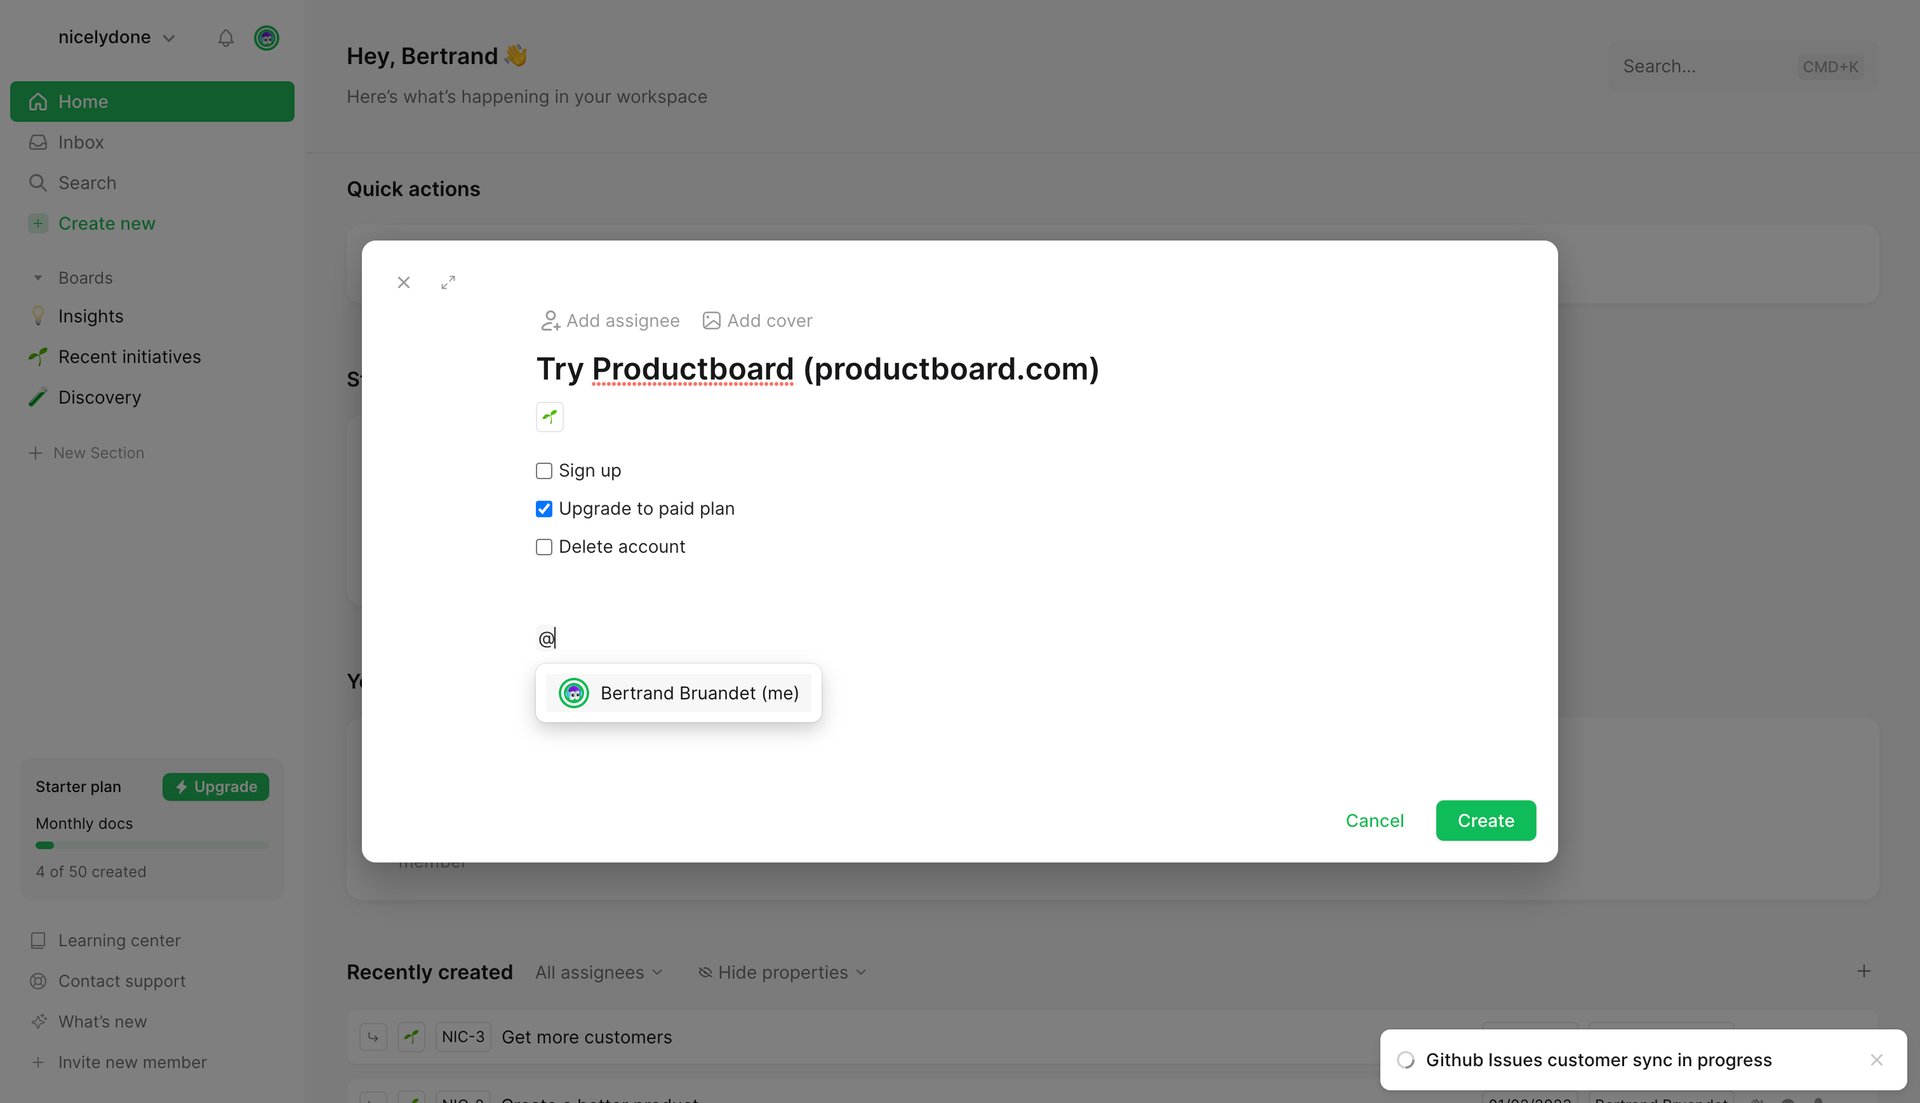Click the Discovery pencil icon
The height and width of the screenshot is (1103, 1920).
38,397
